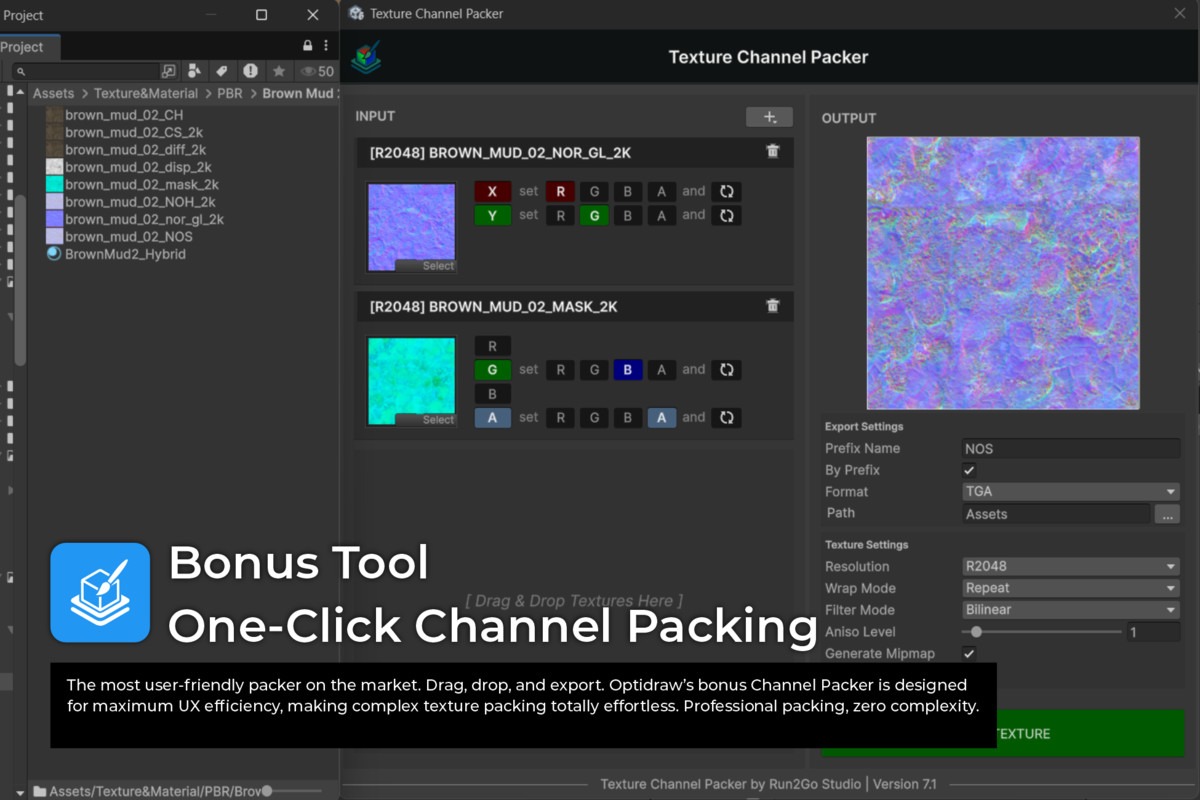Click the invert icon on the X channel row
This screenshot has height=800, width=1200.
(727, 191)
